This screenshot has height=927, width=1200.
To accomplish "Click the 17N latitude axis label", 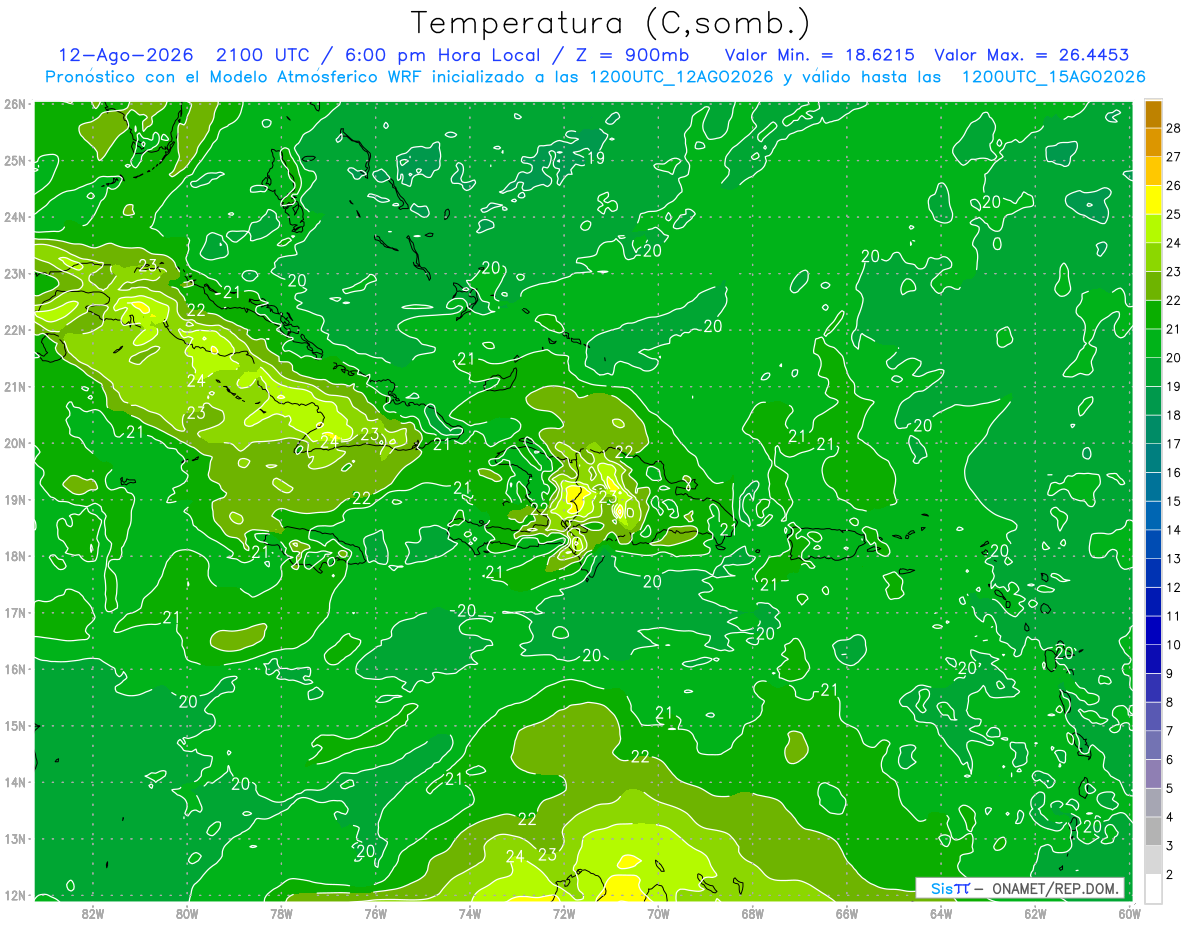I will (x=14, y=612).
